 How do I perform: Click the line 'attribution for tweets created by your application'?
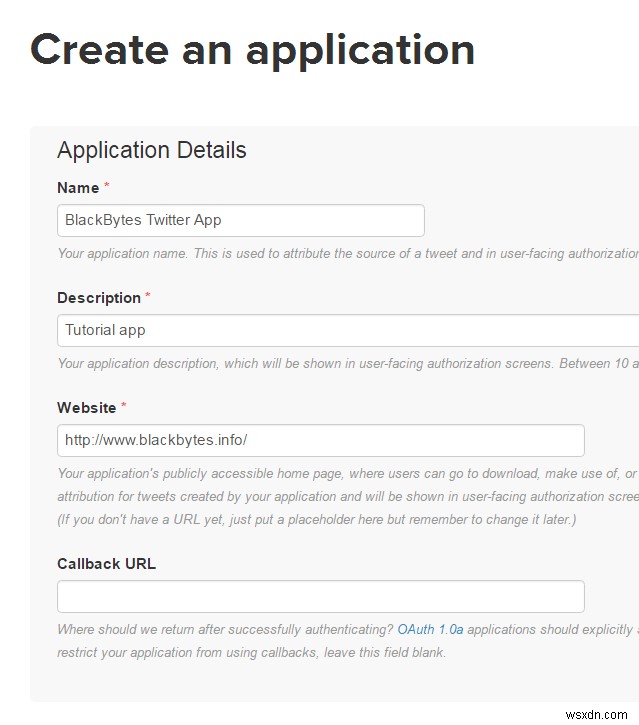point(348,497)
